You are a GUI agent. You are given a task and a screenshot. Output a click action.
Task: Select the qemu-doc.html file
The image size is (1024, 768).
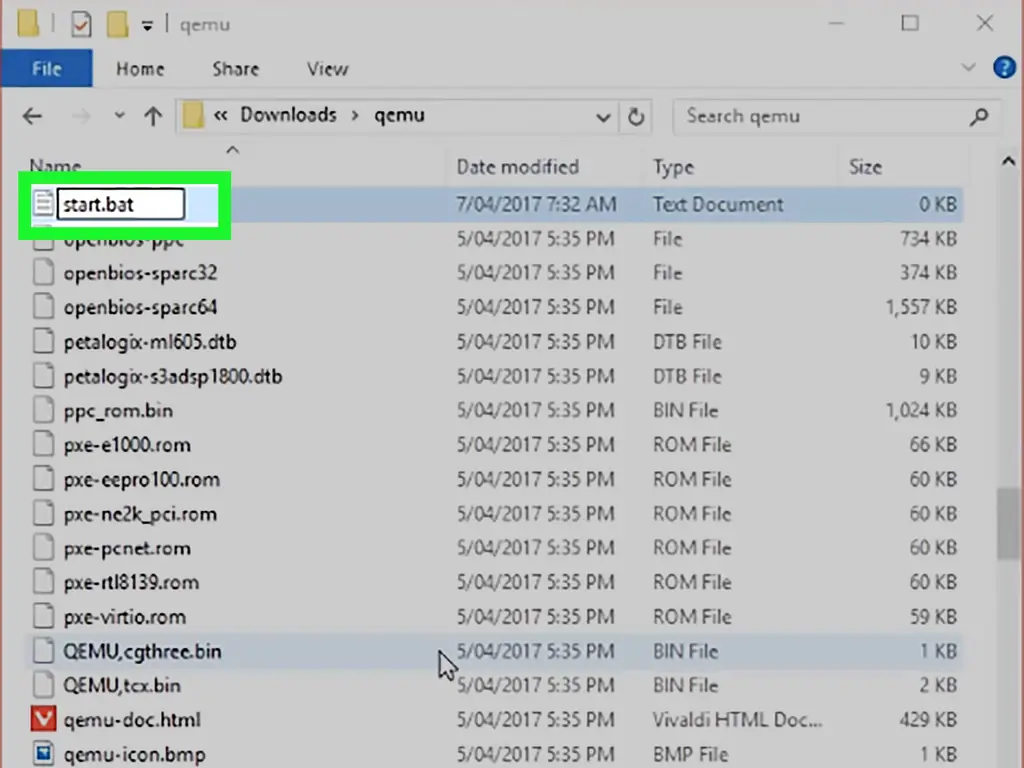tap(132, 720)
